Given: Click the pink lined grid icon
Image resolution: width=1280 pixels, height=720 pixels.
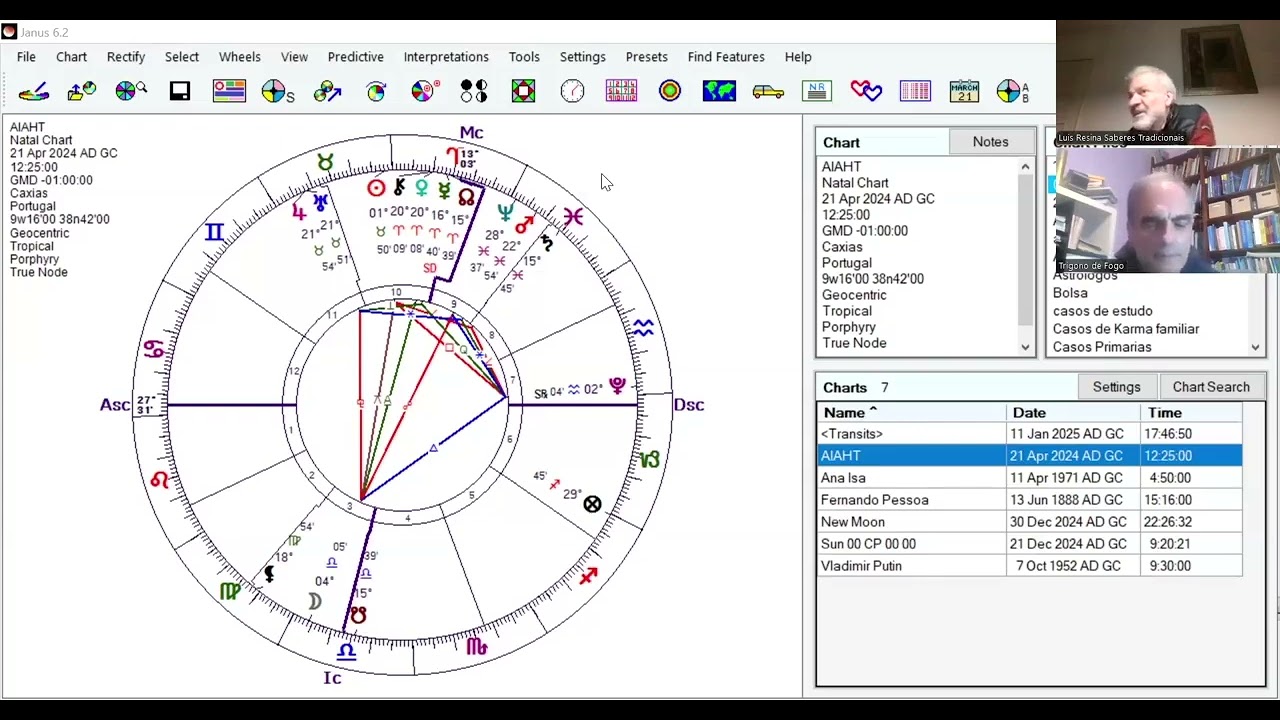Looking at the screenshot, I should [915, 92].
